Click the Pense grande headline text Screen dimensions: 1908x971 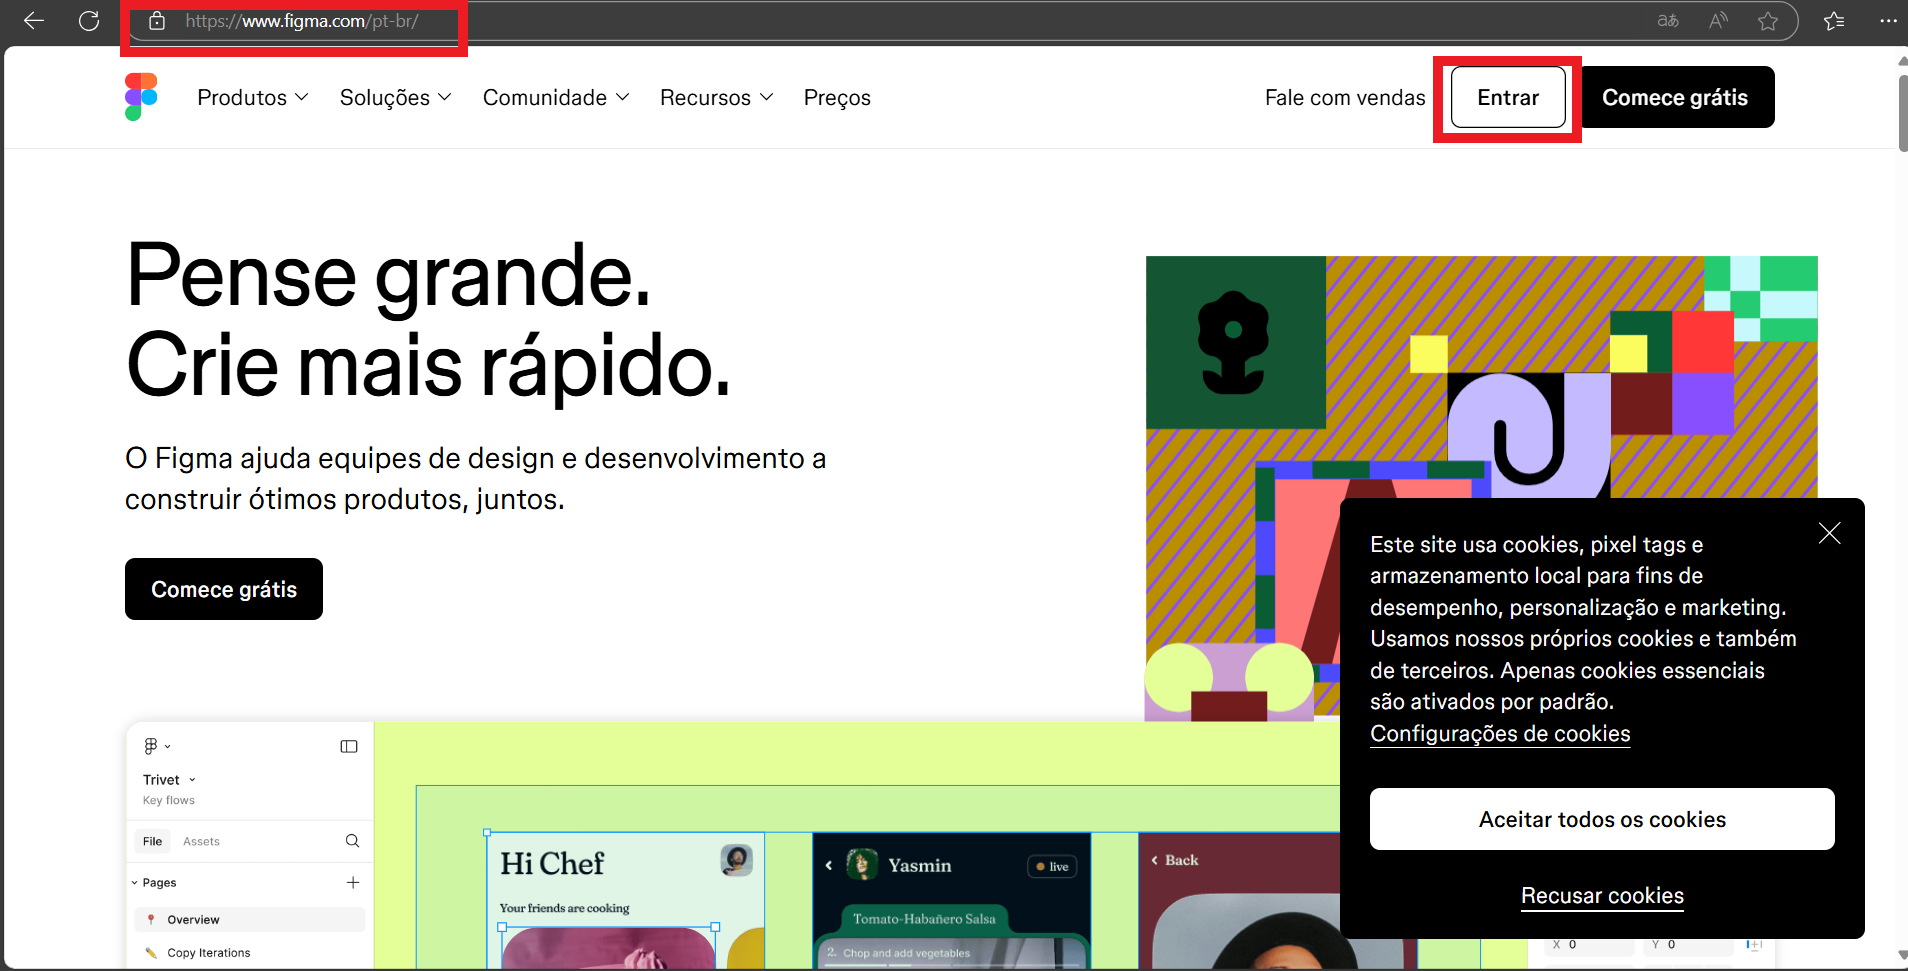389,276
